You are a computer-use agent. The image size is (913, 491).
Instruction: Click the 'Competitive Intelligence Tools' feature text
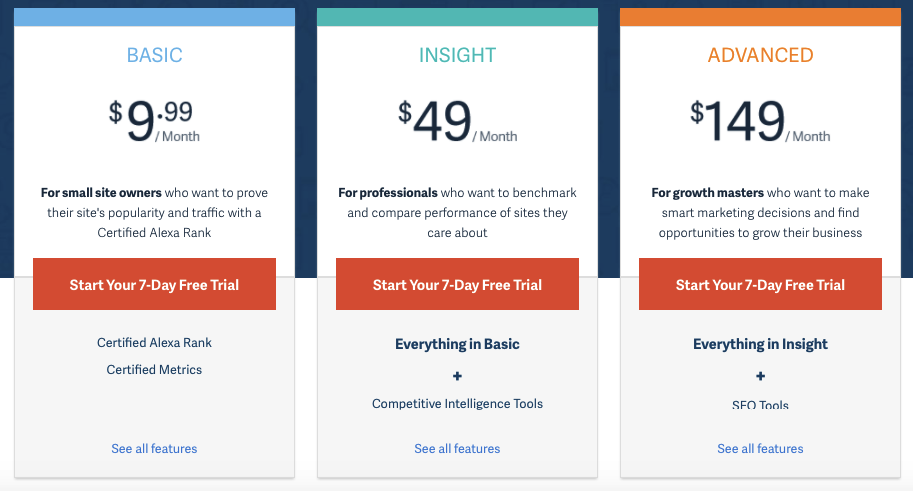tap(457, 404)
